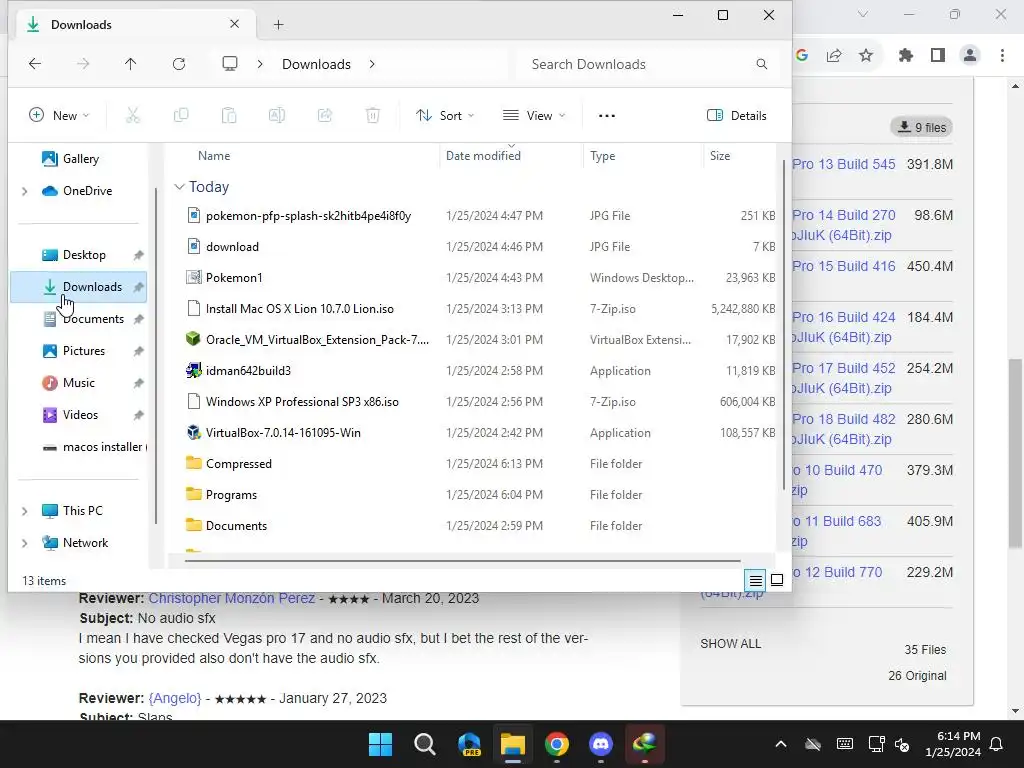Sort by the Size column header
The image size is (1024, 768).
point(720,156)
